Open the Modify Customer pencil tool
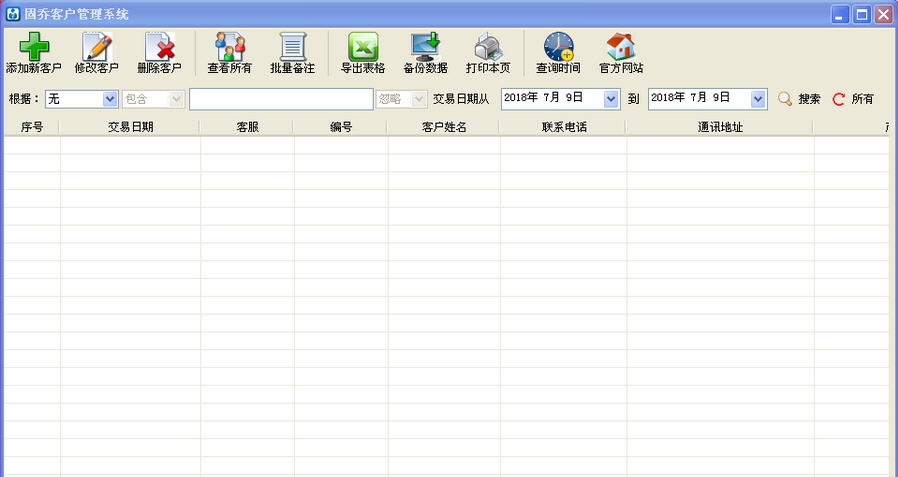The height and width of the screenshot is (477, 898). (x=97, y=46)
